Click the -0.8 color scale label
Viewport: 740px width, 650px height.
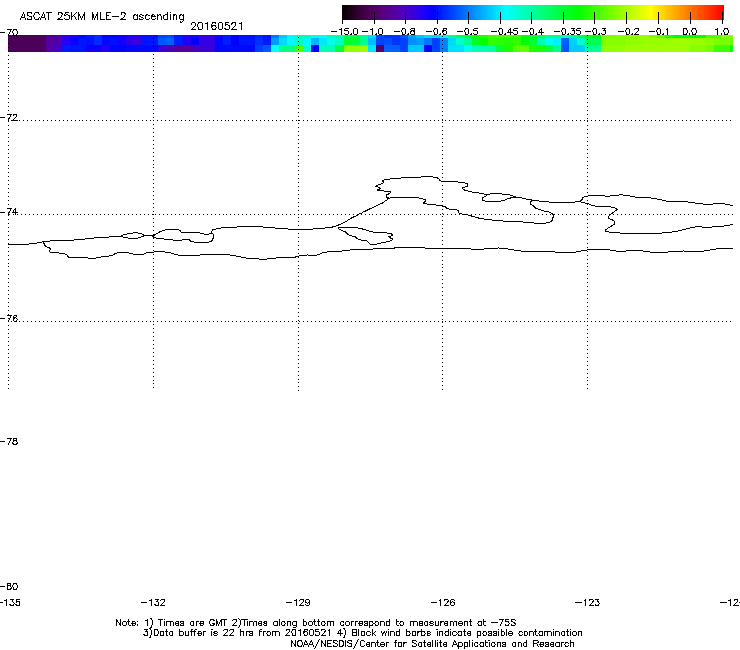pos(404,32)
